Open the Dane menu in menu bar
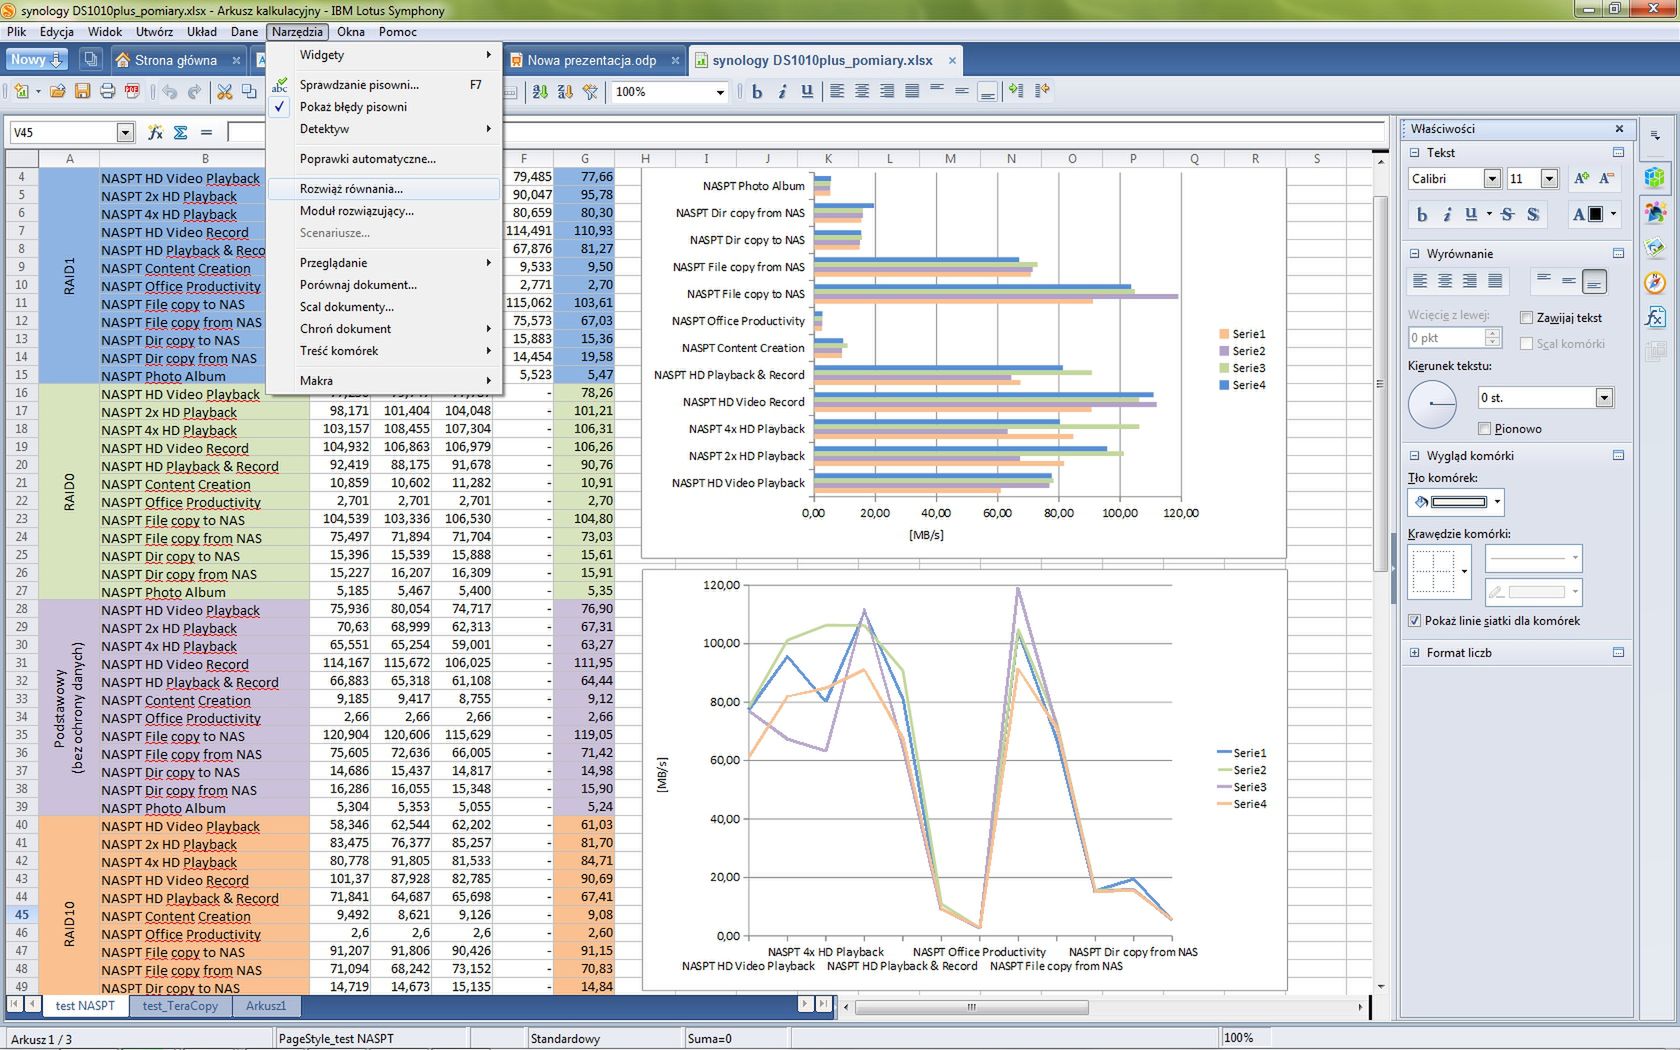The height and width of the screenshot is (1050, 1680). [x=244, y=32]
